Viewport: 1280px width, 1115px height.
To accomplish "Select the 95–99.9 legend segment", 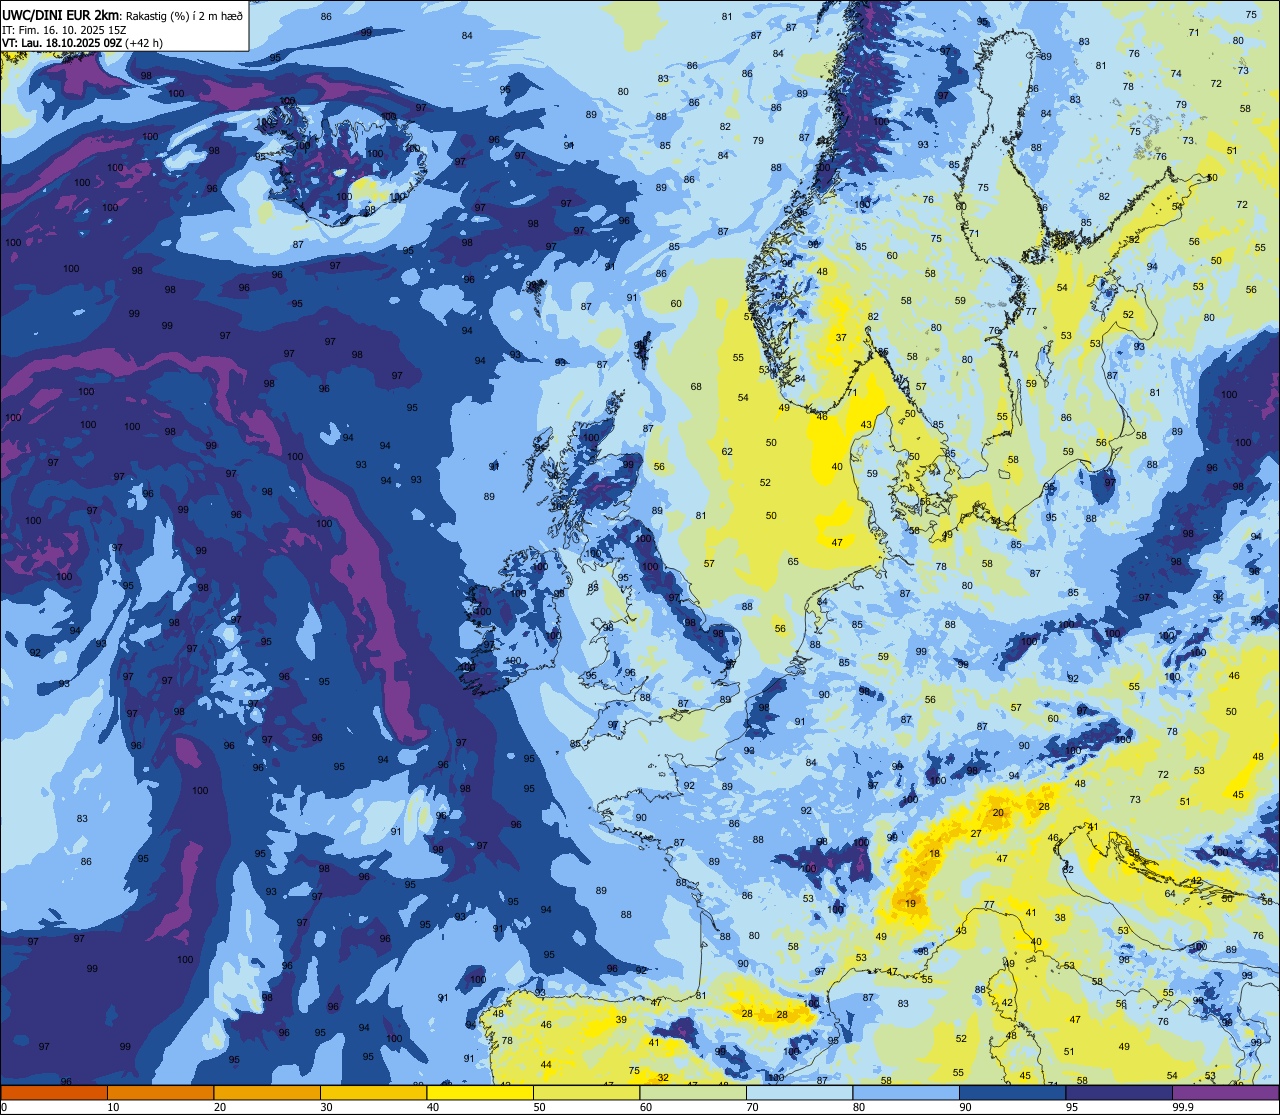I will 1119,1092.
